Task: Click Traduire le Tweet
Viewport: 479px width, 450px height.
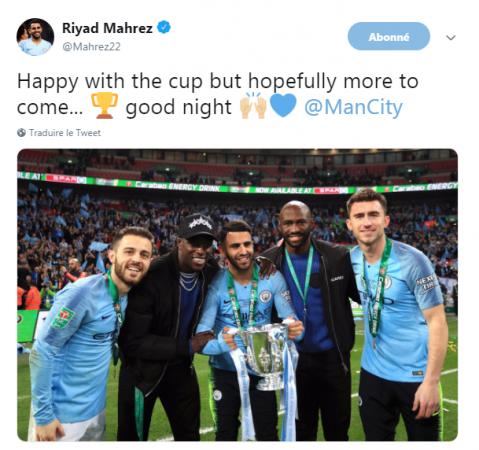Action: pyautogui.click(x=65, y=133)
